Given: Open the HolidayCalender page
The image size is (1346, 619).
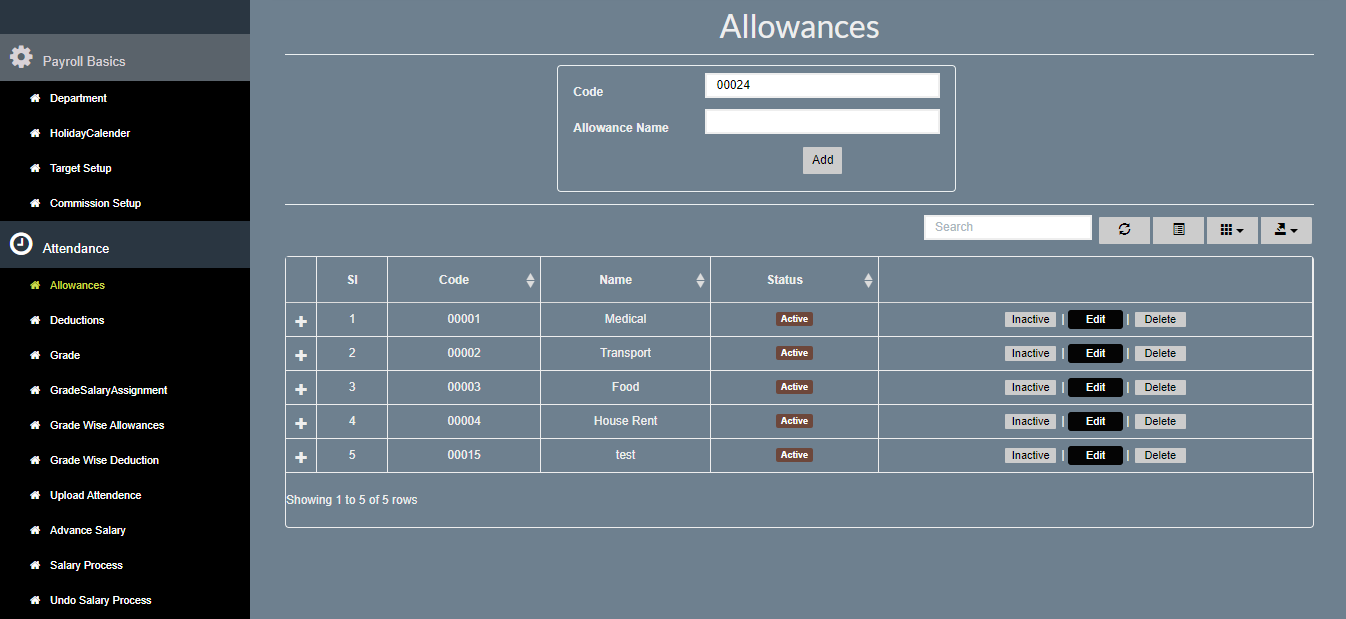Looking at the screenshot, I should coord(90,133).
